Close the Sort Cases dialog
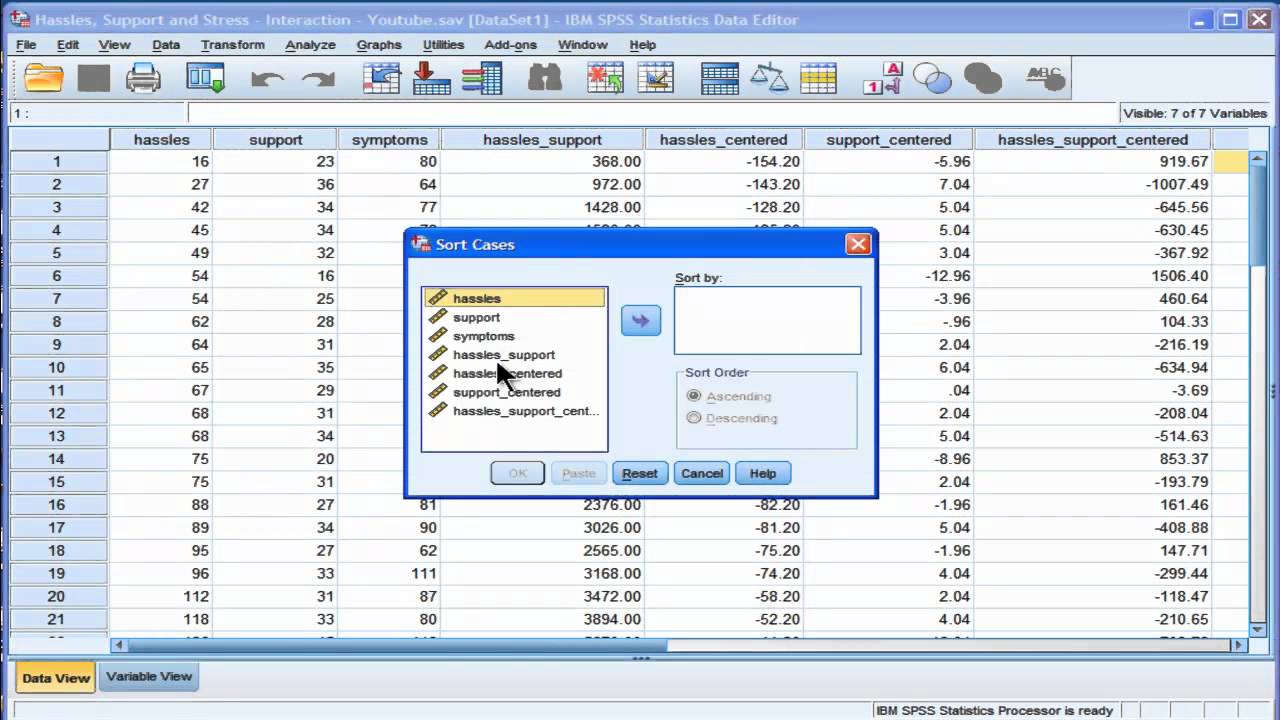The height and width of the screenshot is (720, 1280). [x=858, y=244]
